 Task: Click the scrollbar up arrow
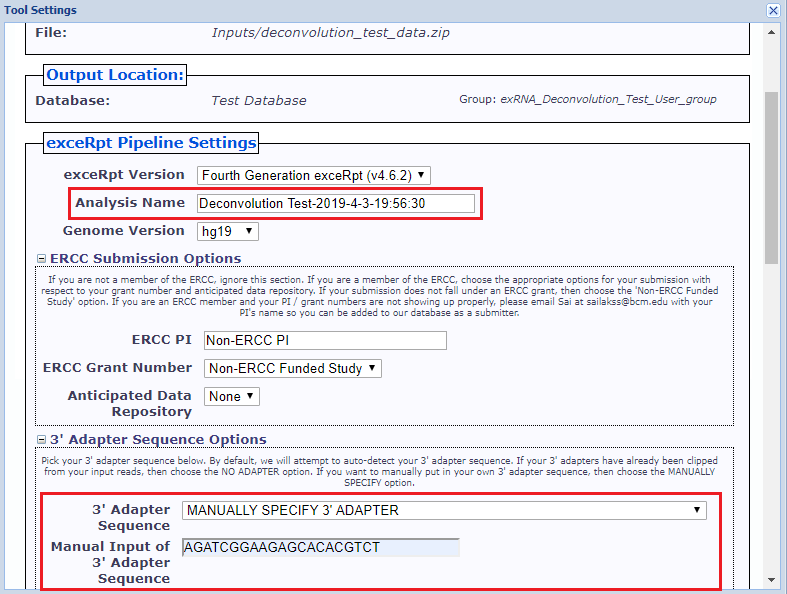(772, 30)
